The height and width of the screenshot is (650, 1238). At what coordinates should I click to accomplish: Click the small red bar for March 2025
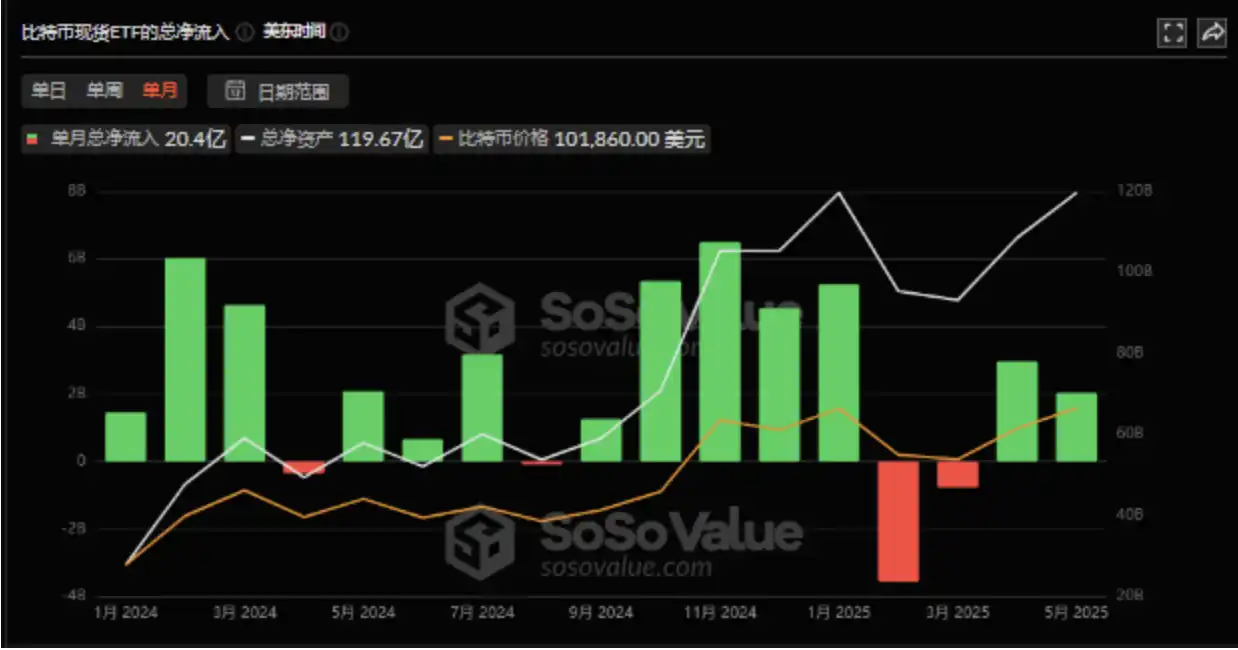pyautogui.click(x=957, y=474)
